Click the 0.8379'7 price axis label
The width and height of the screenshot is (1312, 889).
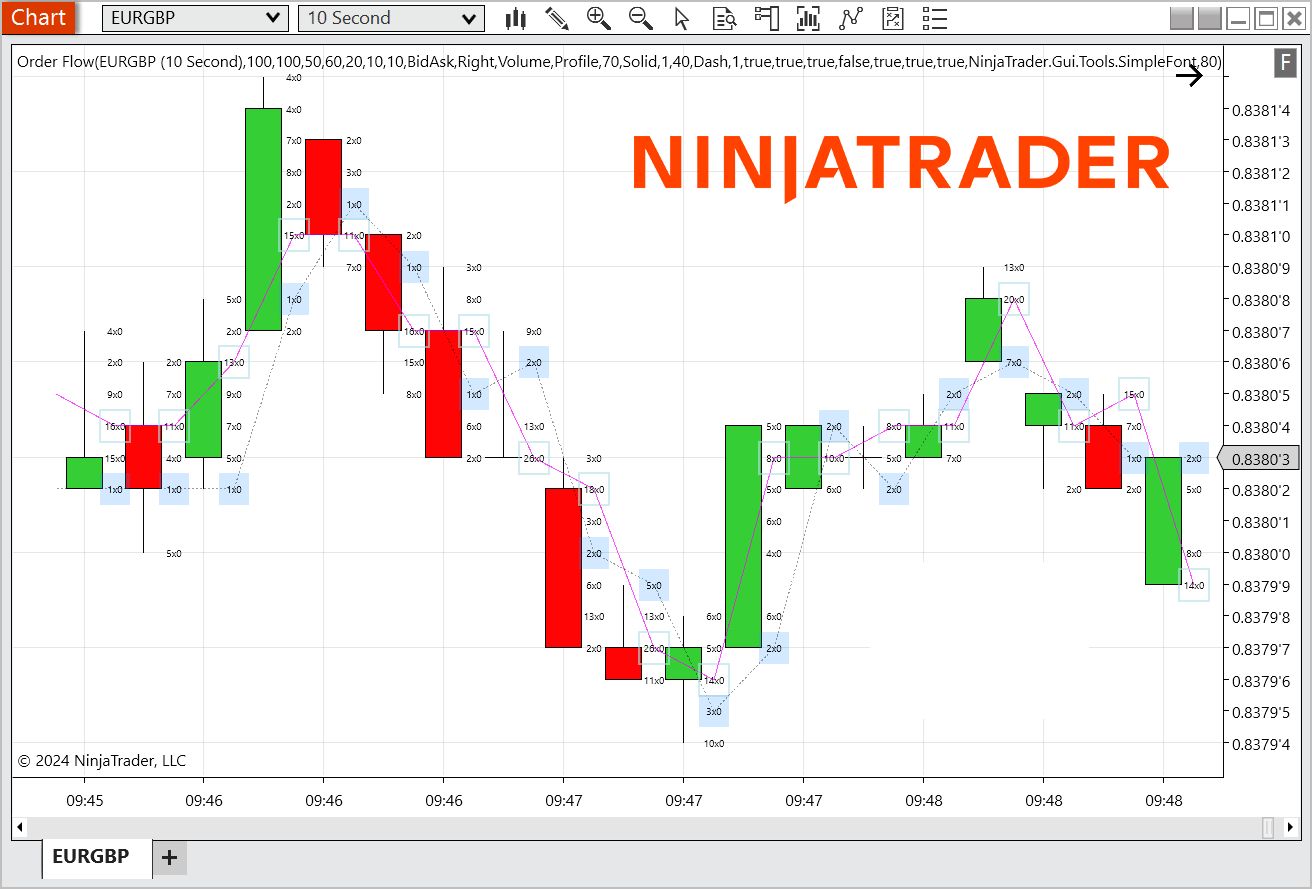tap(1260, 648)
